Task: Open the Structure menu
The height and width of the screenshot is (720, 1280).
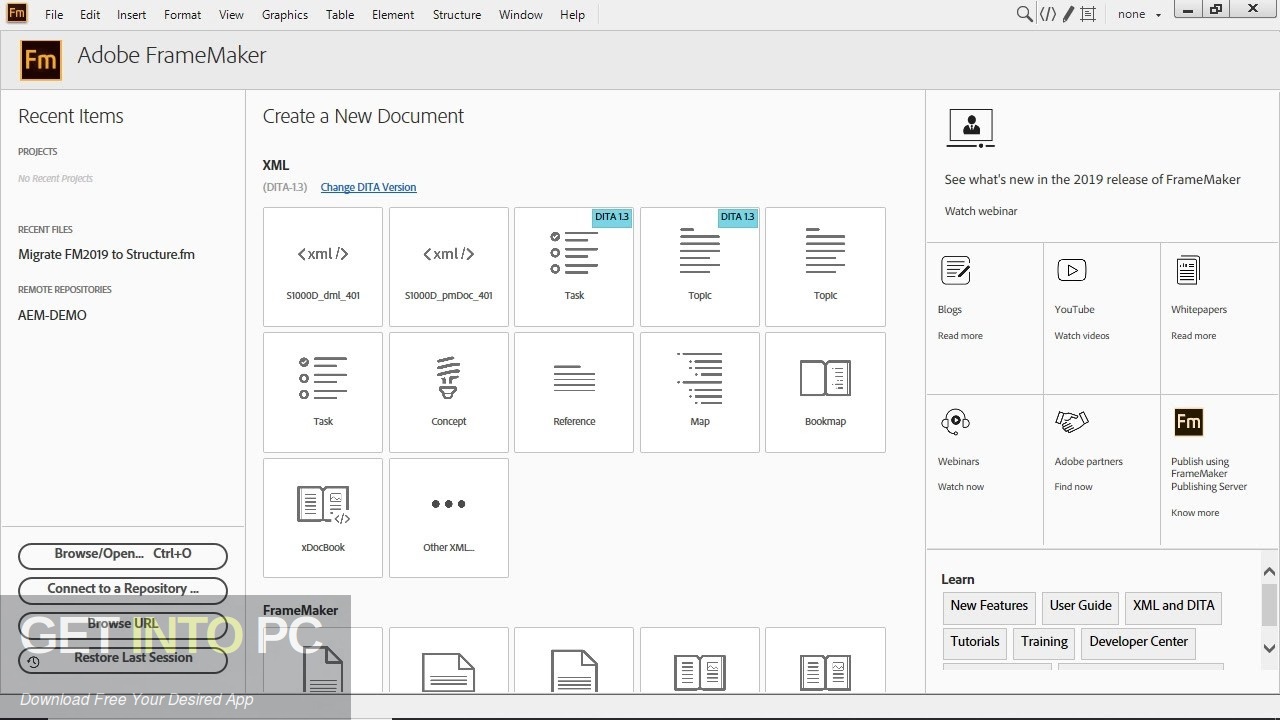Action: click(x=457, y=15)
